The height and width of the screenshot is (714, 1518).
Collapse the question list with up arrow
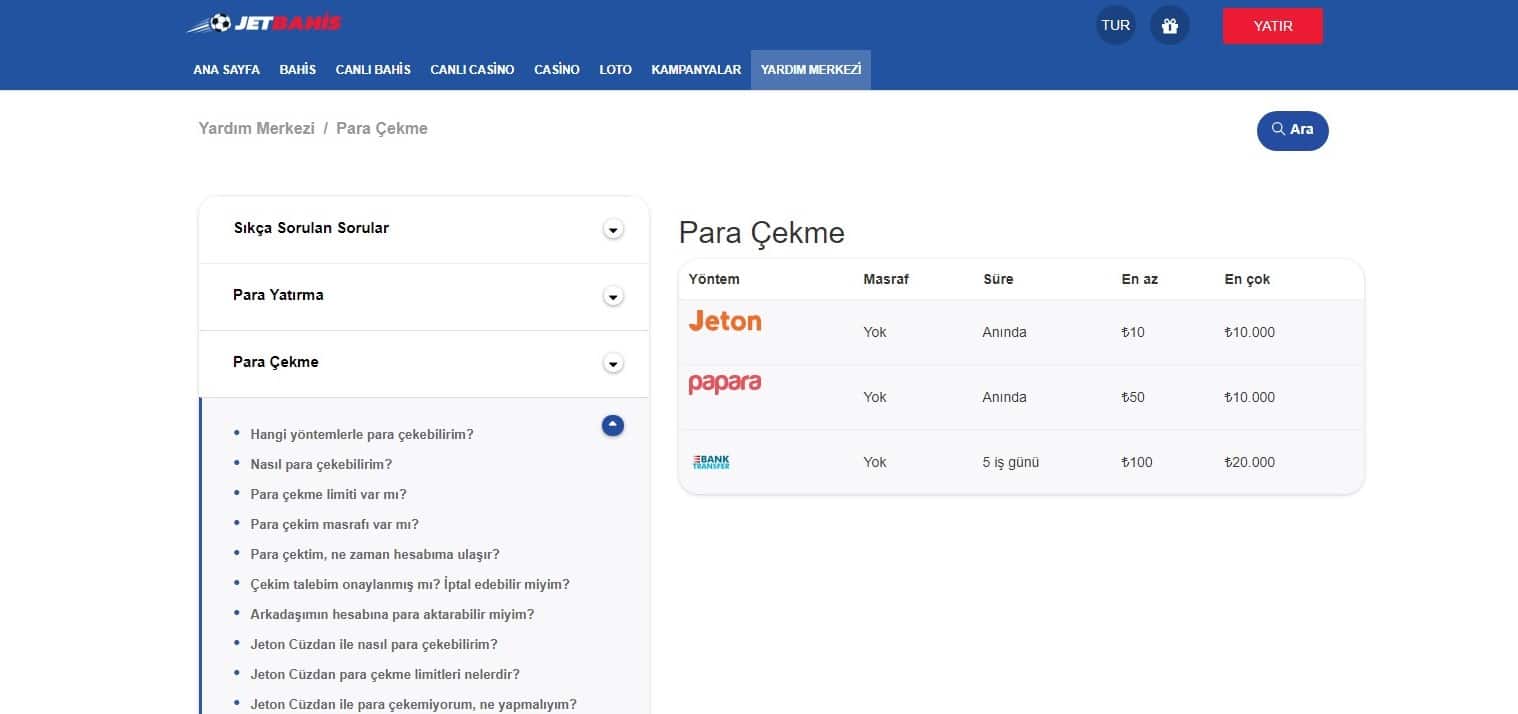click(613, 426)
